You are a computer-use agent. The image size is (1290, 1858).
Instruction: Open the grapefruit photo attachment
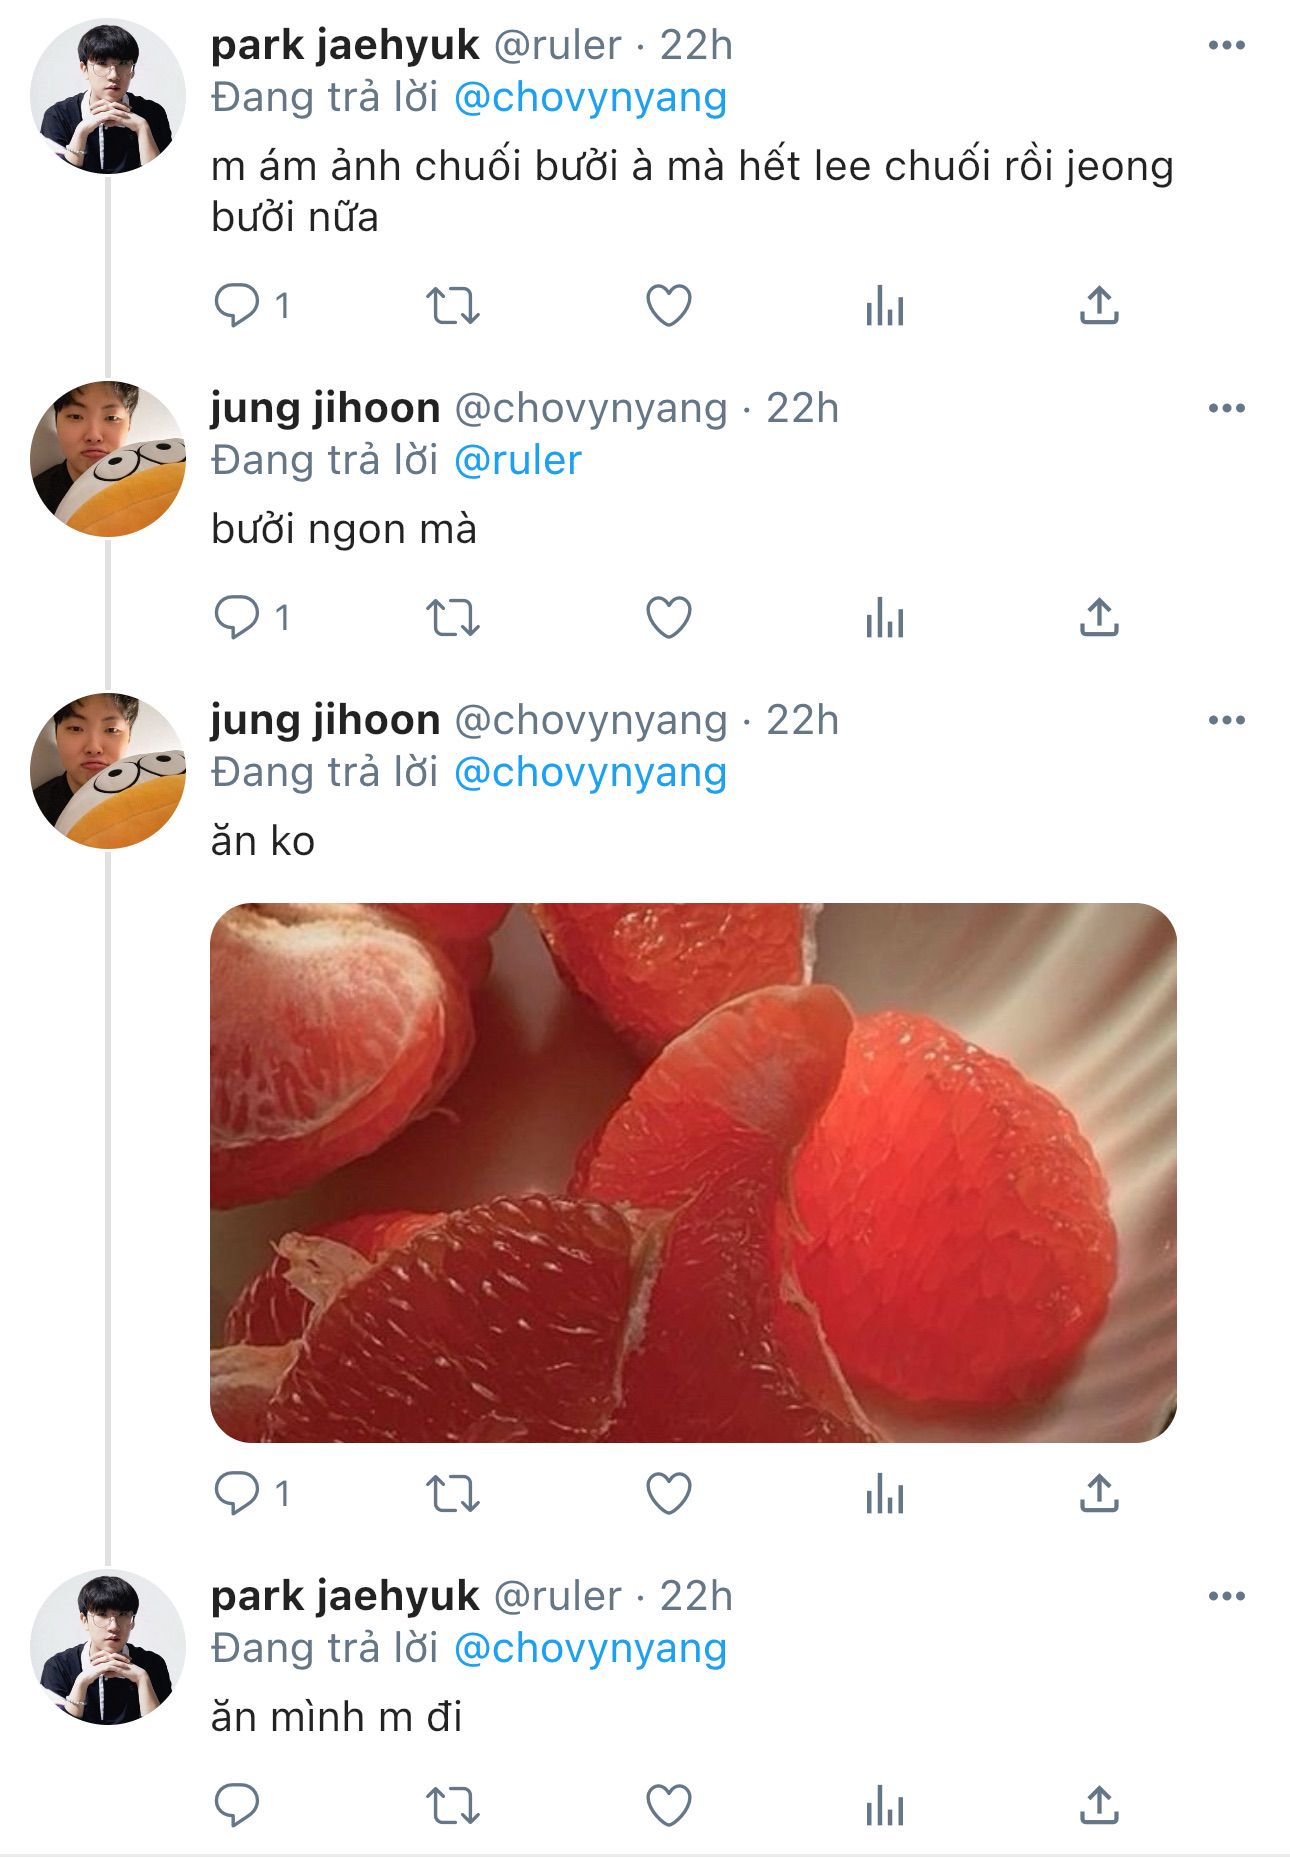point(693,1173)
